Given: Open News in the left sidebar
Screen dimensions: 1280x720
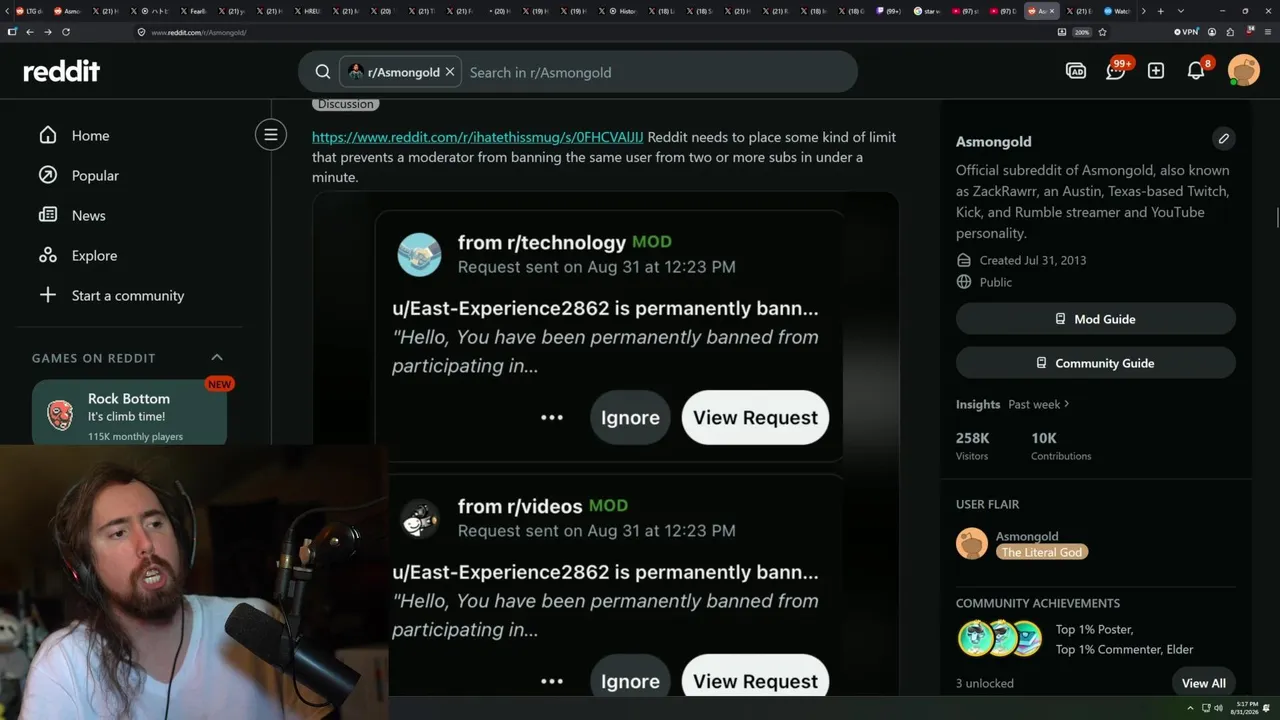Looking at the screenshot, I should [x=88, y=216].
